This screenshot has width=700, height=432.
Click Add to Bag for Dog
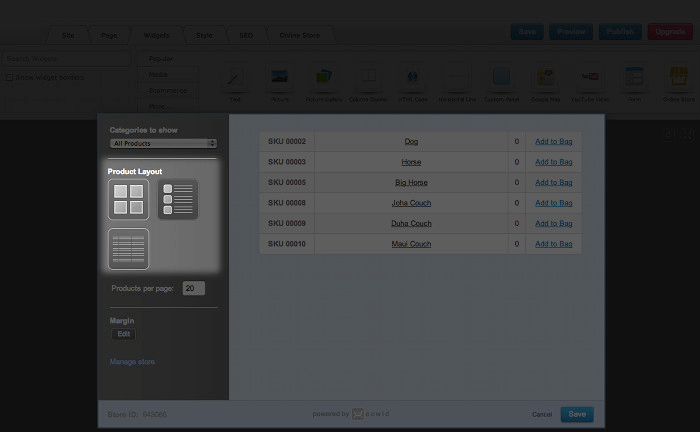click(554, 141)
